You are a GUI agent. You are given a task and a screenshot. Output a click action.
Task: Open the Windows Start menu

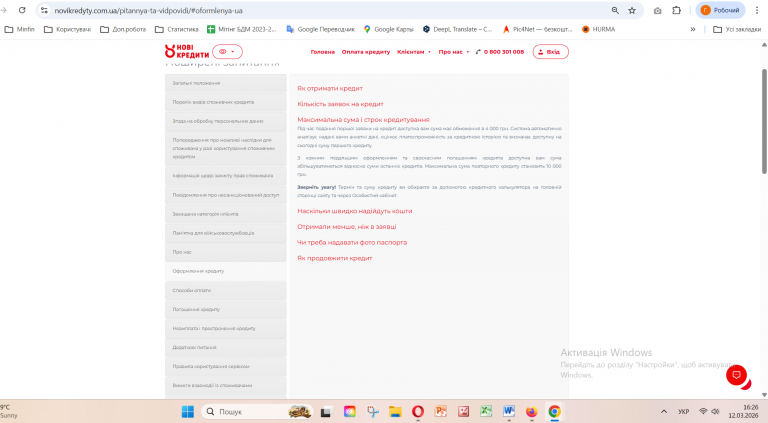coord(188,412)
